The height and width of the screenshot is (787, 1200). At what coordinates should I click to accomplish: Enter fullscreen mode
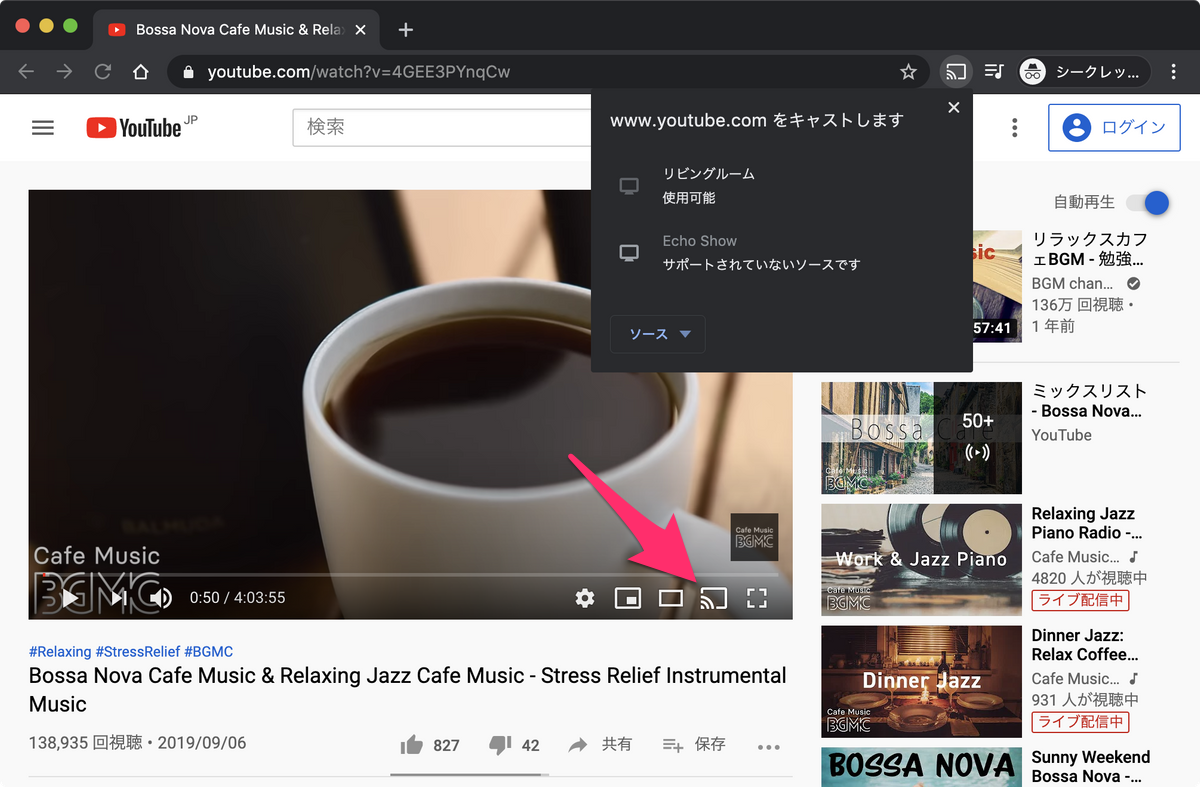(x=757, y=598)
